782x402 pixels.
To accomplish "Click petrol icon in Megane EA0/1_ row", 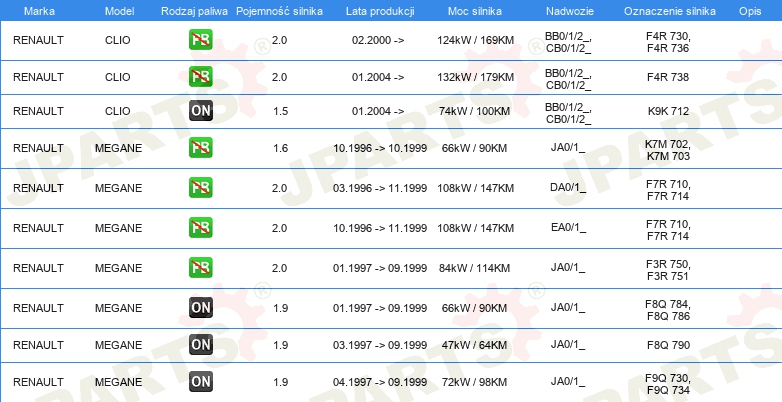I will (x=200, y=228).
